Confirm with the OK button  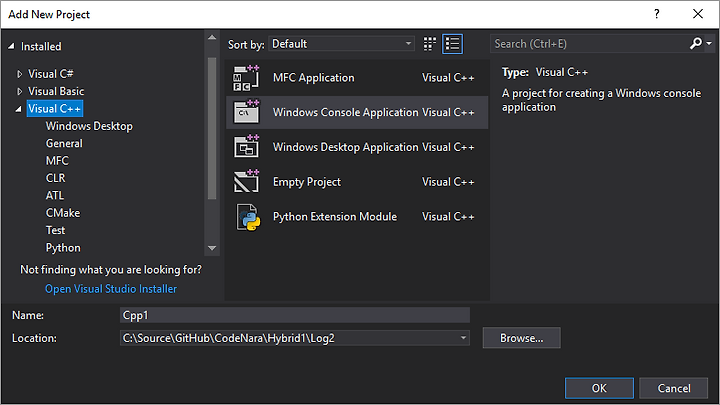pos(599,388)
